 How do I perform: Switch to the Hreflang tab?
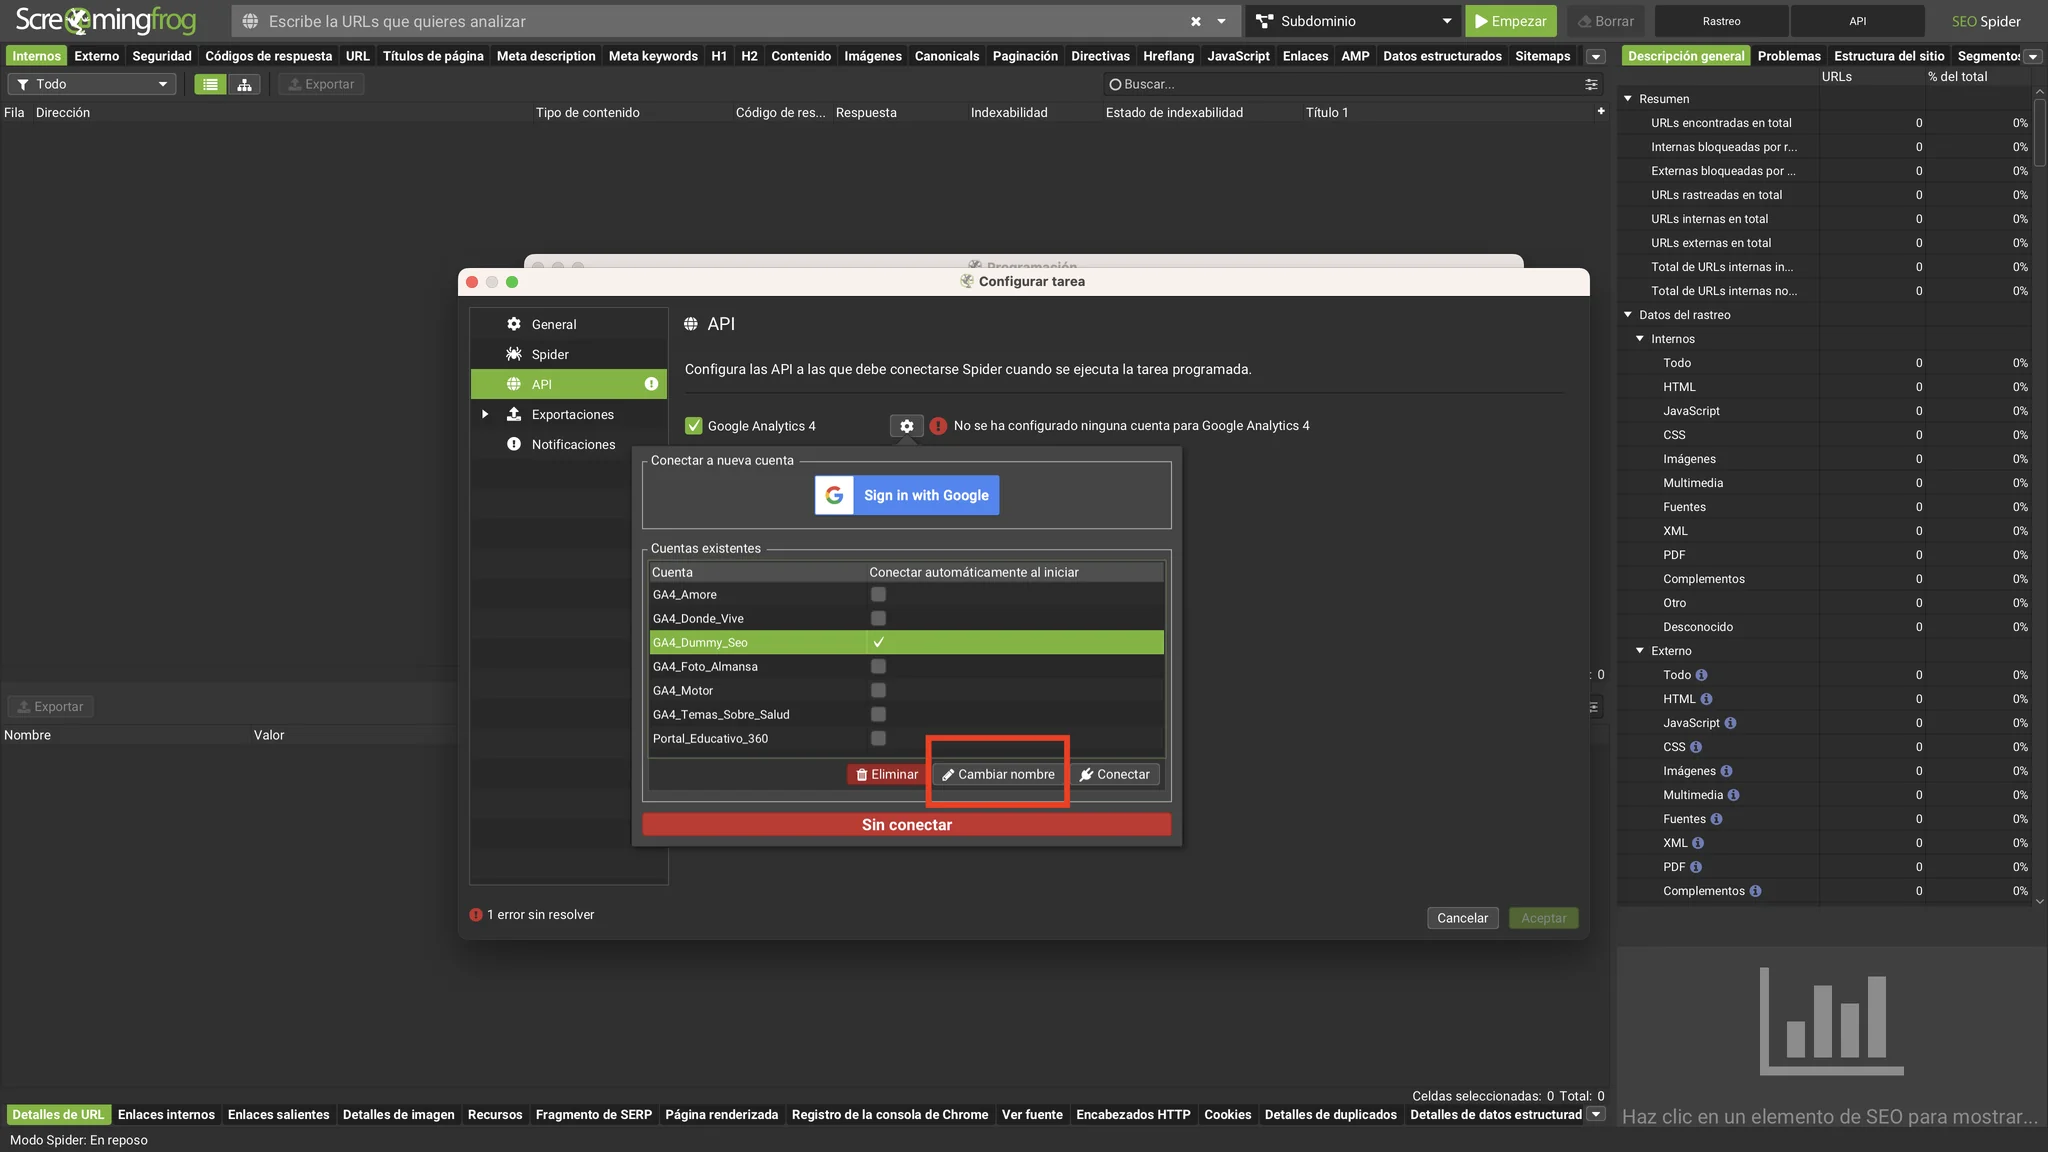tap(1168, 56)
